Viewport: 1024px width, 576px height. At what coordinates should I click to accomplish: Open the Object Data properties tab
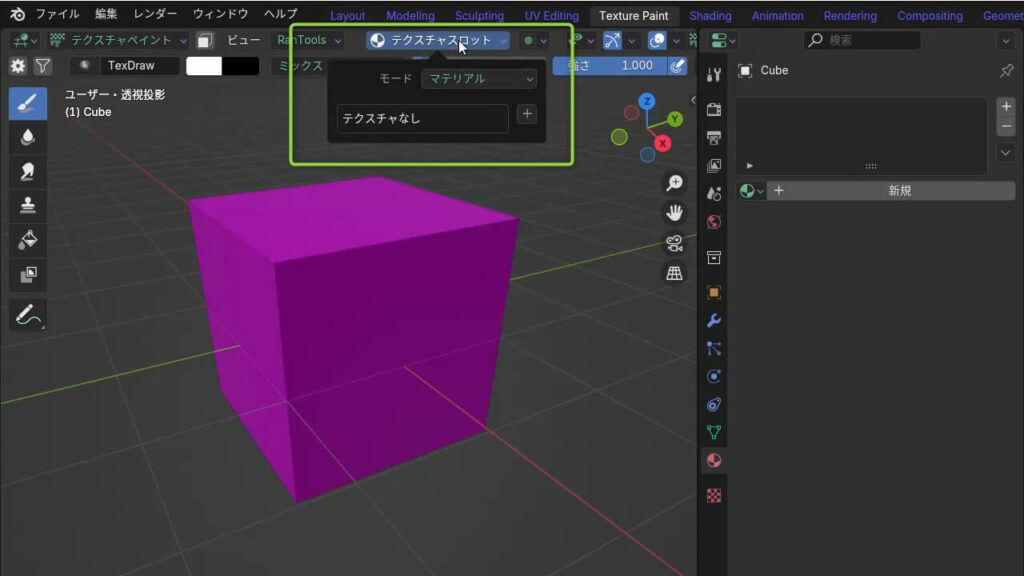pyautogui.click(x=714, y=432)
